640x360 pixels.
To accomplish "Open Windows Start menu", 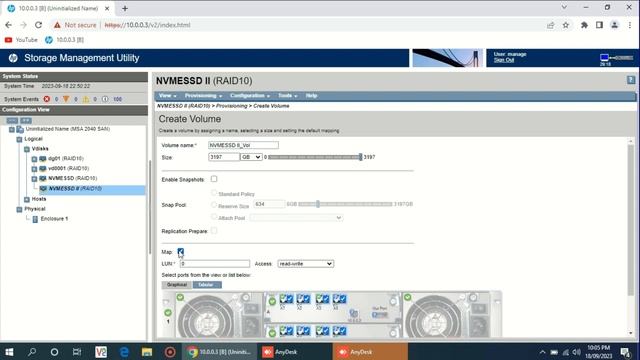I will tap(9, 352).
